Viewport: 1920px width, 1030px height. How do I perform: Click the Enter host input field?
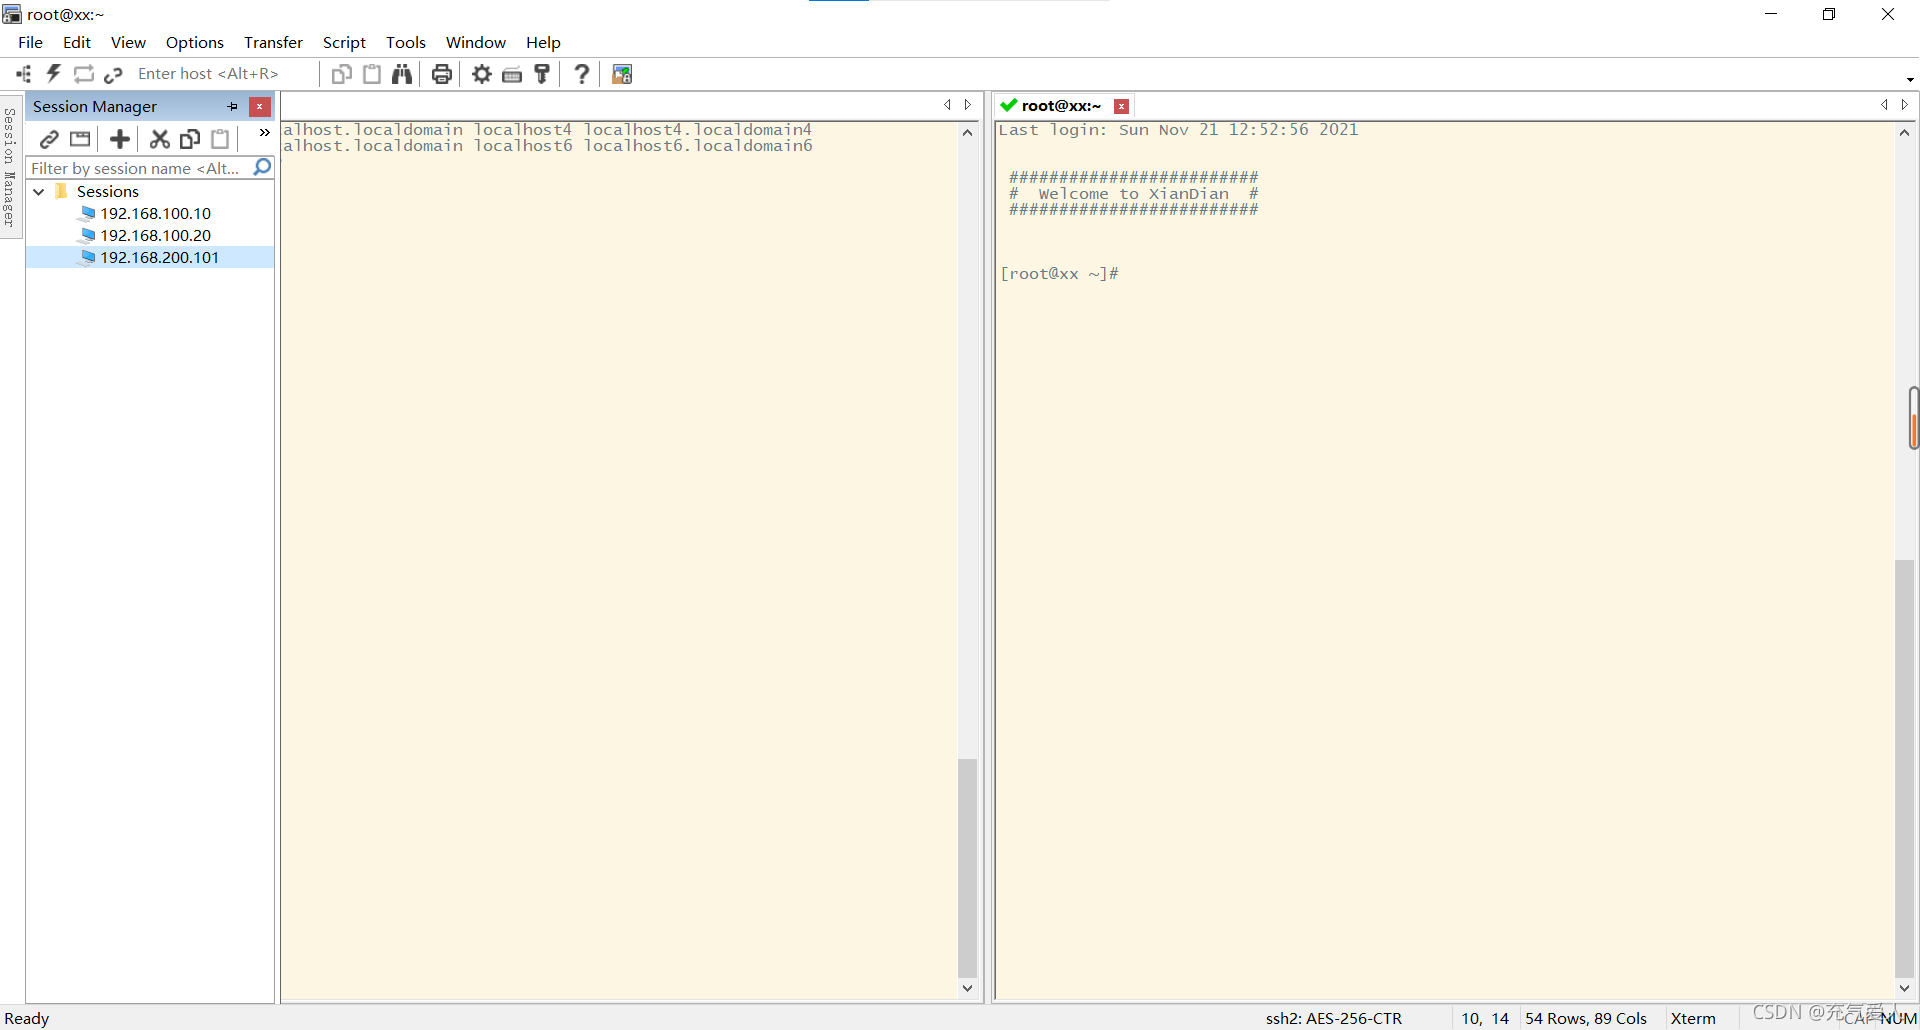click(x=224, y=74)
